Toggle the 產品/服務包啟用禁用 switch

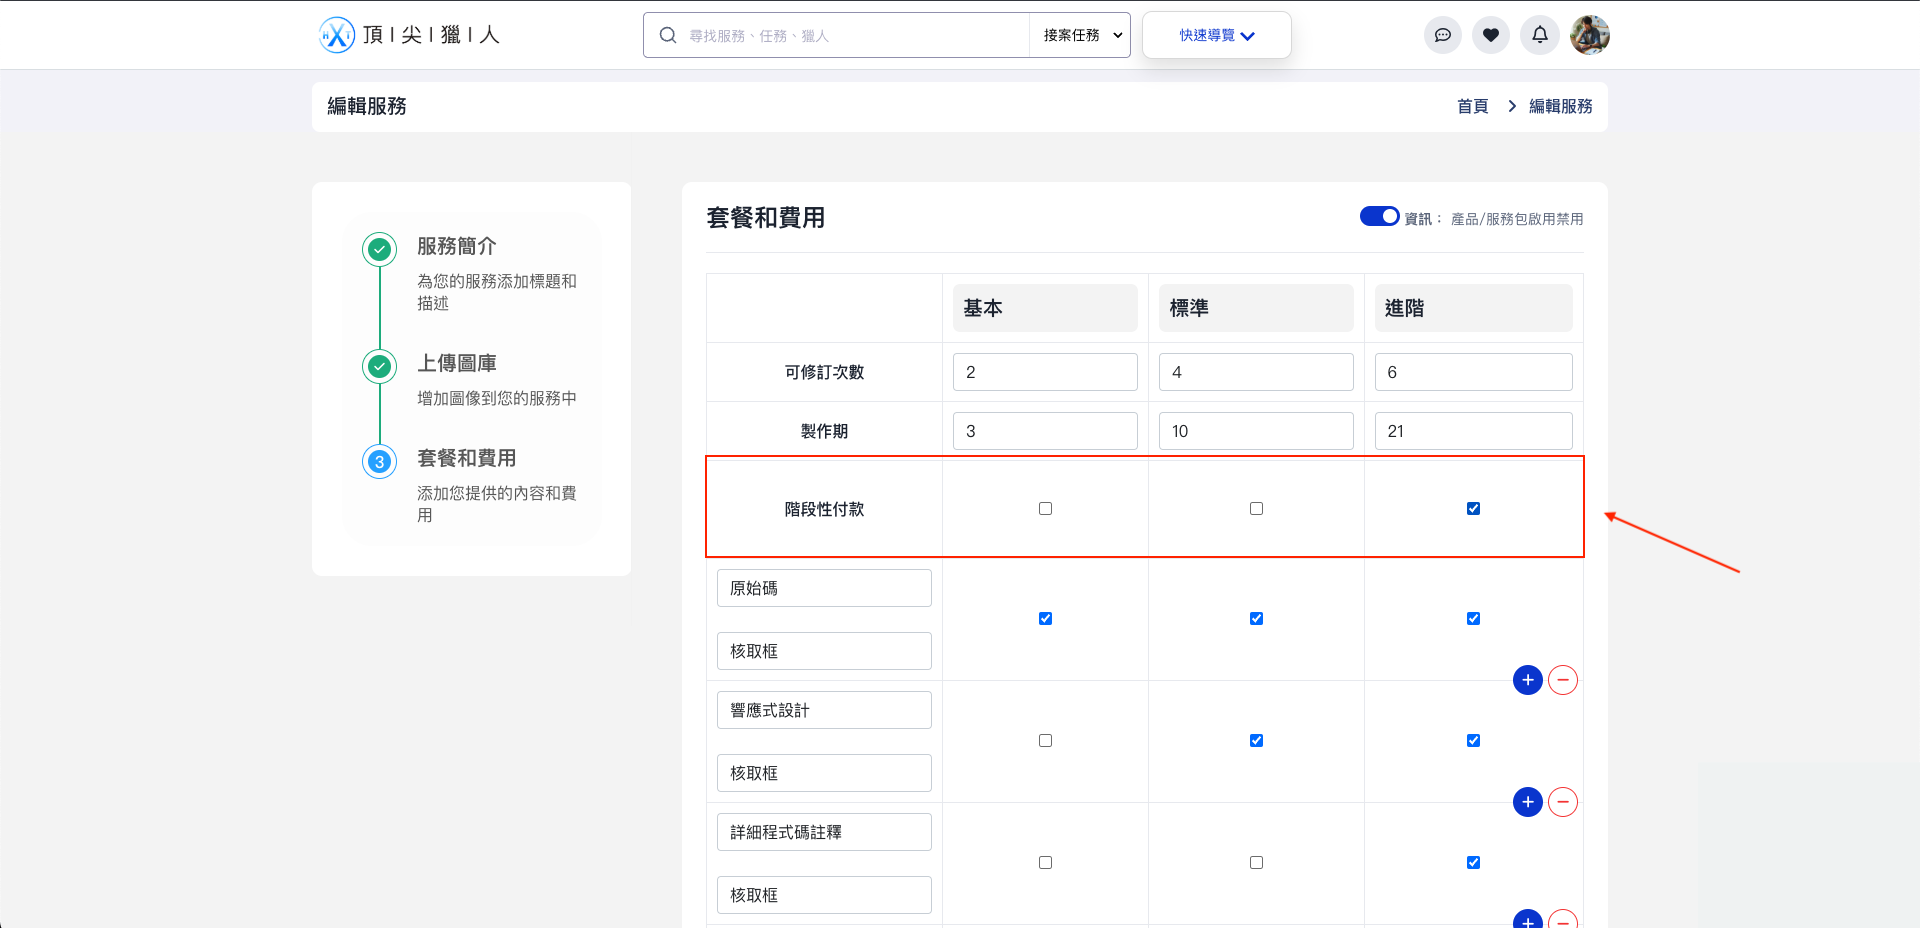click(1379, 217)
